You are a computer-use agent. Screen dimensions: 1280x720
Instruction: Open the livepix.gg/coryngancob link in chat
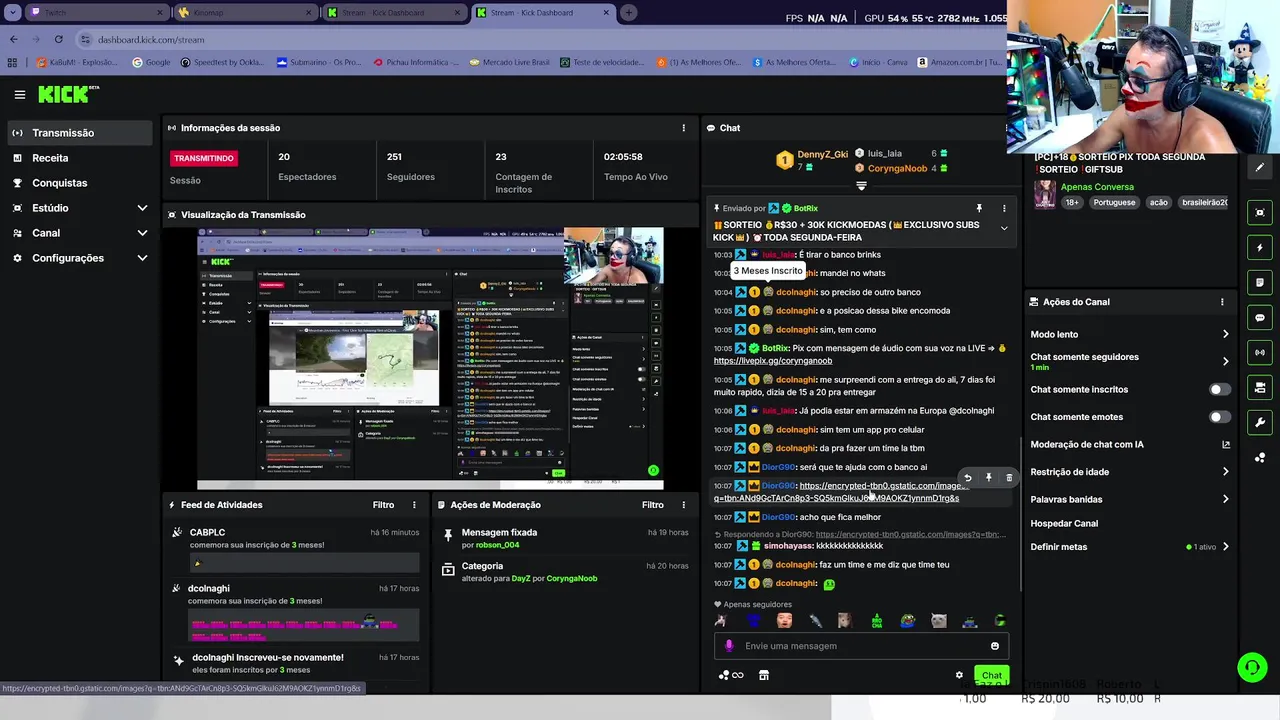[773, 361]
